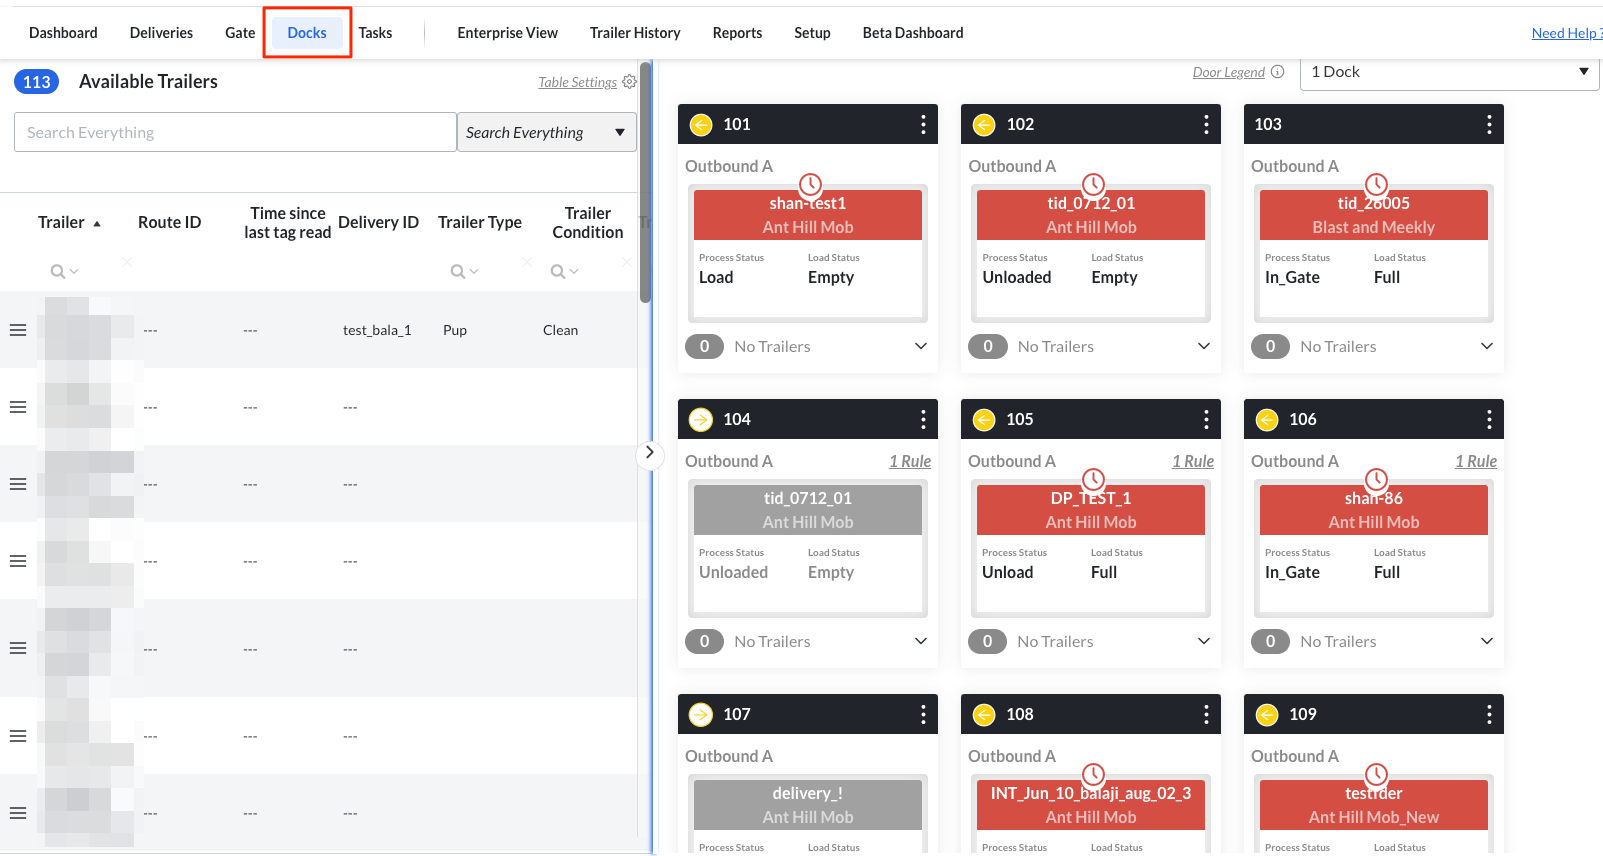The width and height of the screenshot is (1603, 856).
Task: Click the three-dot menu on dock 101
Action: pyautogui.click(x=922, y=124)
